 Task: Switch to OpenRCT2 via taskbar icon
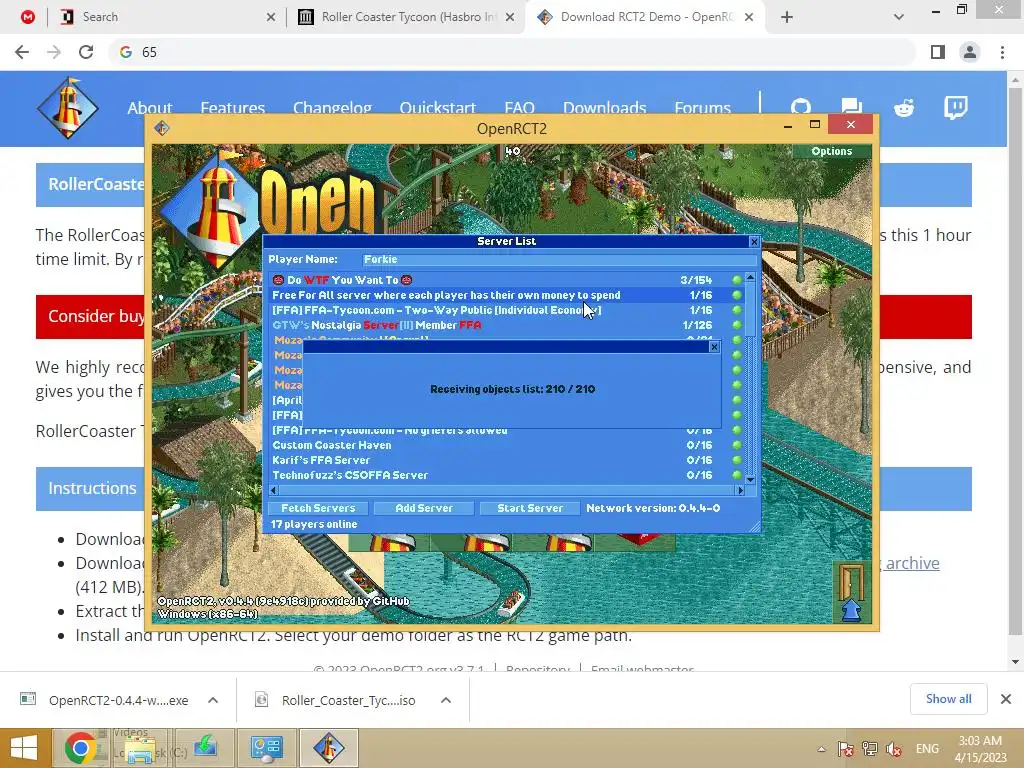[328, 748]
